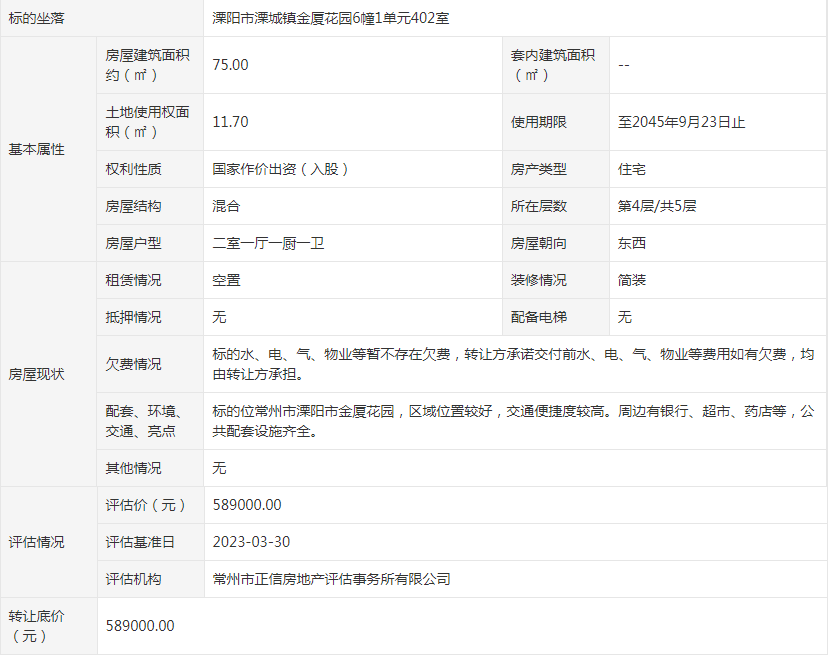The width and height of the screenshot is (828, 655).
Task: Select the arrears description starting with 标的水、电、气
Action: coord(513,364)
